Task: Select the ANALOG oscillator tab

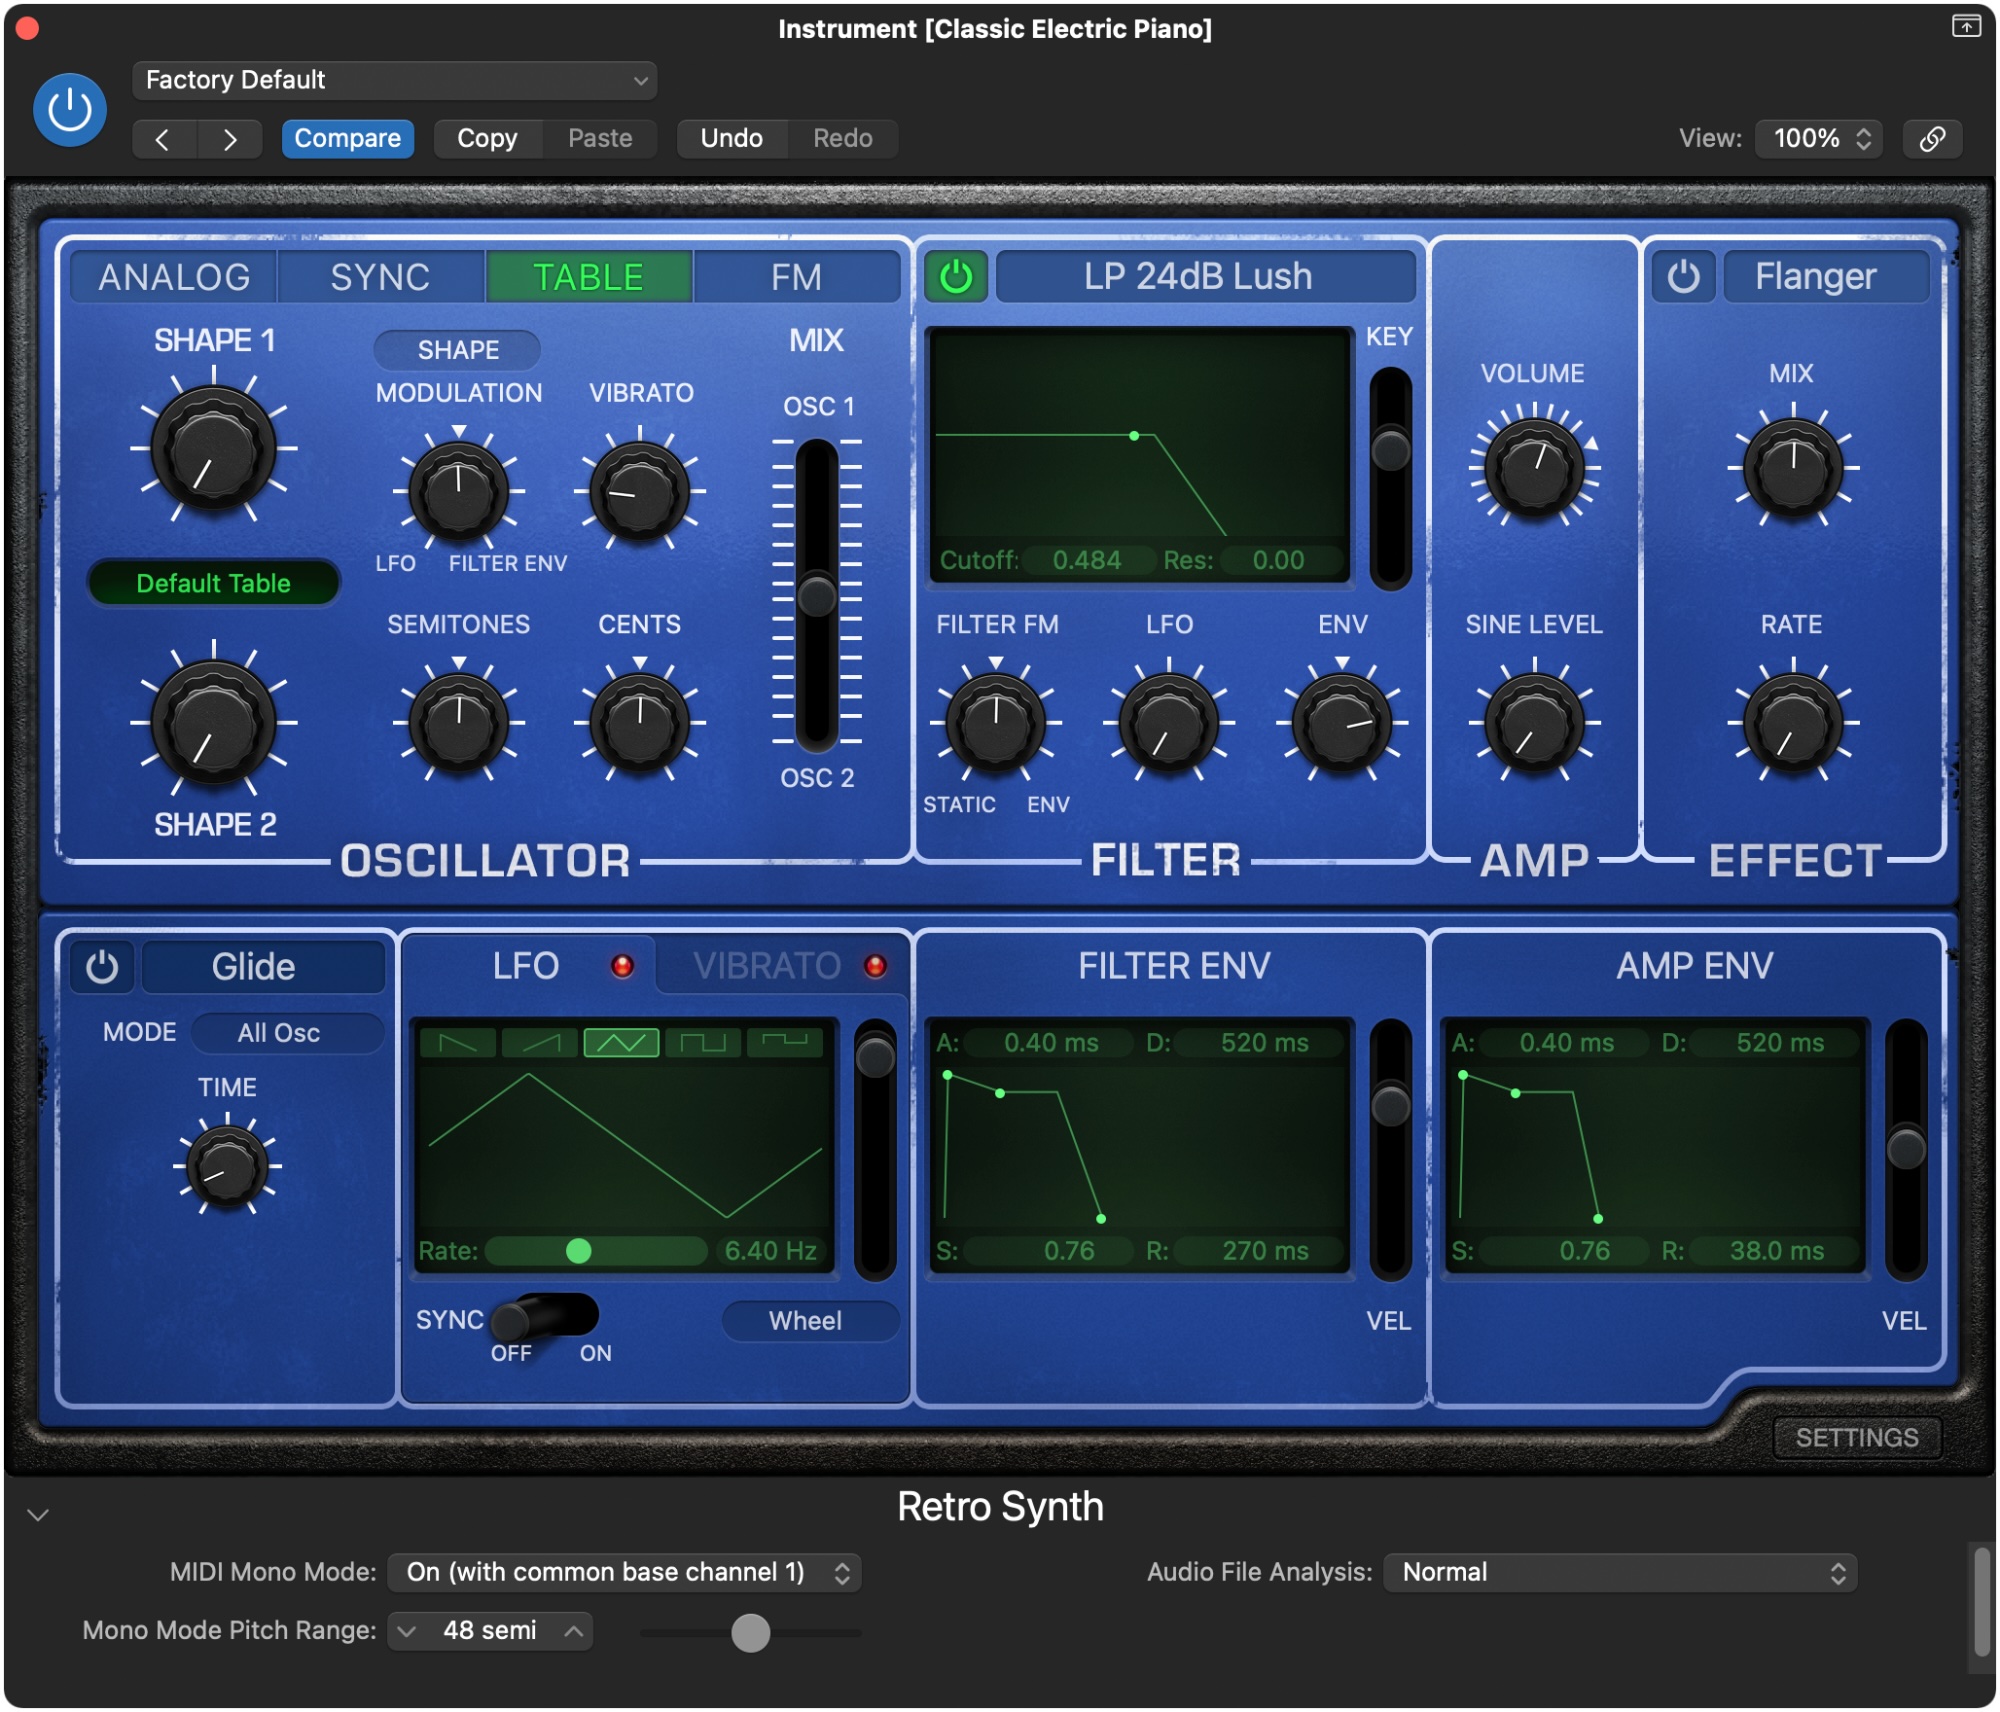Action: coord(174,277)
